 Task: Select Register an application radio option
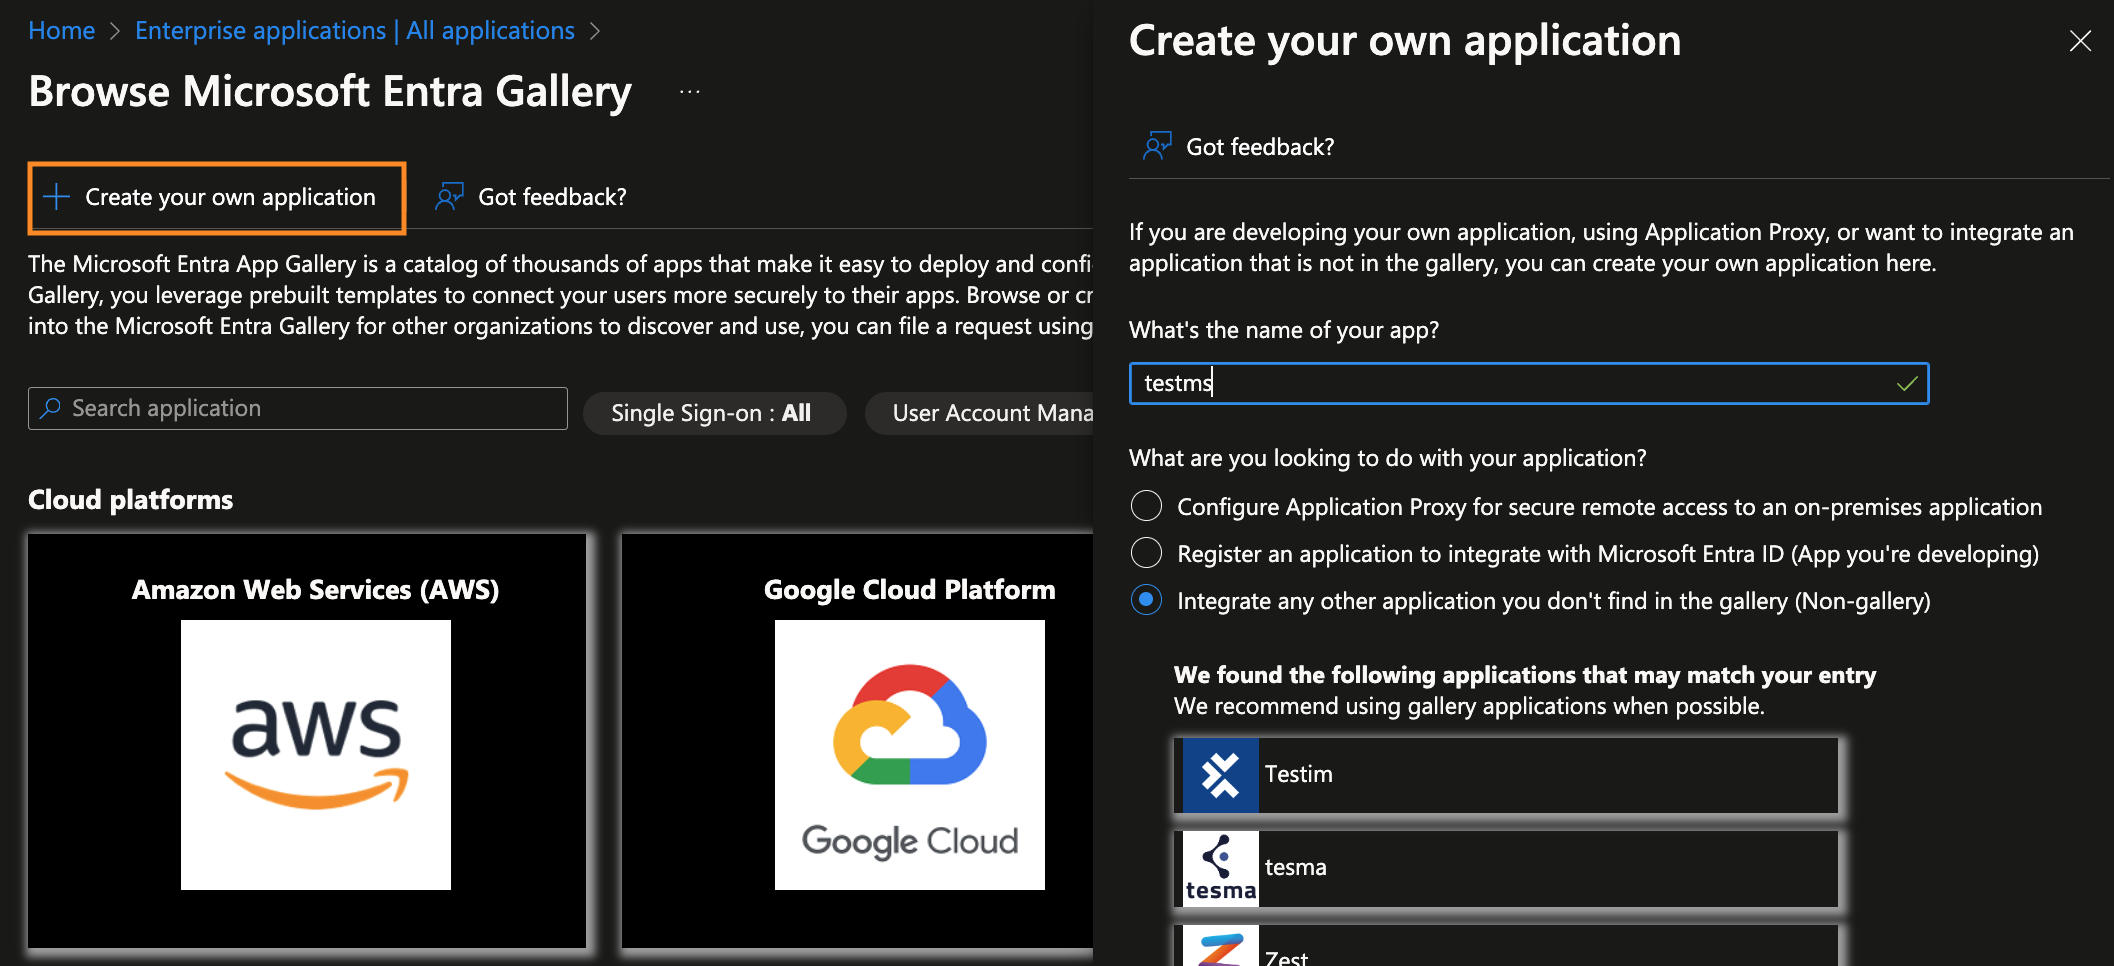(x=1146, y=553)
